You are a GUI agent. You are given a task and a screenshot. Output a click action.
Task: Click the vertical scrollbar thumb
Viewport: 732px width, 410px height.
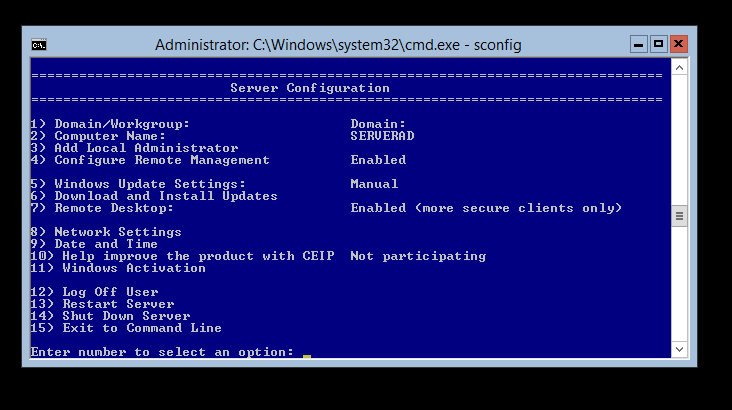[x=679, y=215]
